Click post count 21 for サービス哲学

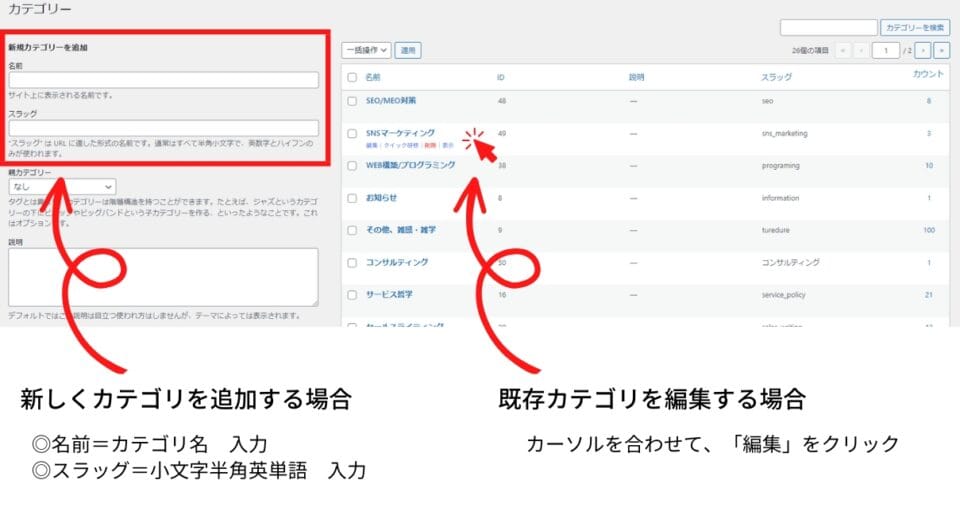pyautogui.click(x=929, y=295)
